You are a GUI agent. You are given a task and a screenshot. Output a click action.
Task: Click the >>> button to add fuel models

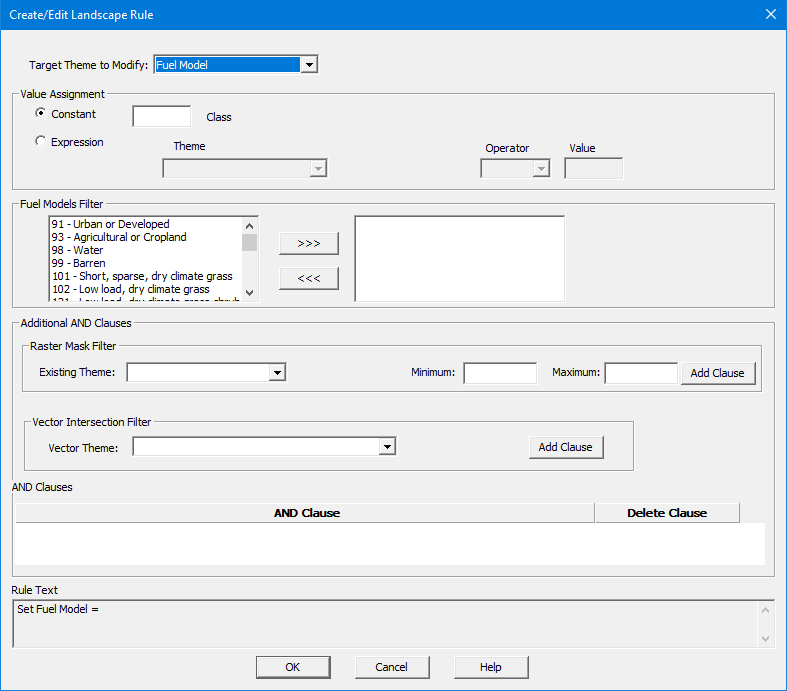(309, 243)
